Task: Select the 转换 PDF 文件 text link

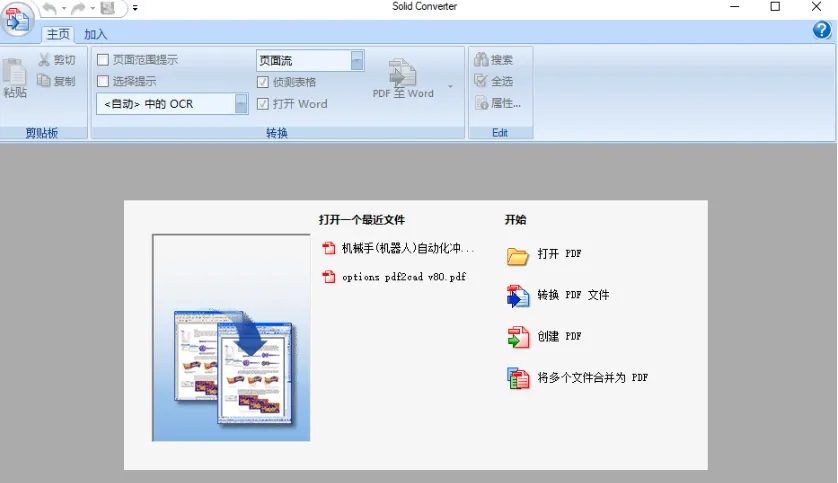Action: [x=573, y=295]
